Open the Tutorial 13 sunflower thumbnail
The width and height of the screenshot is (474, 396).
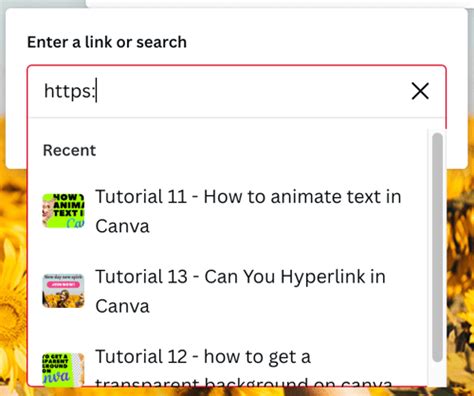click(63, 291)
